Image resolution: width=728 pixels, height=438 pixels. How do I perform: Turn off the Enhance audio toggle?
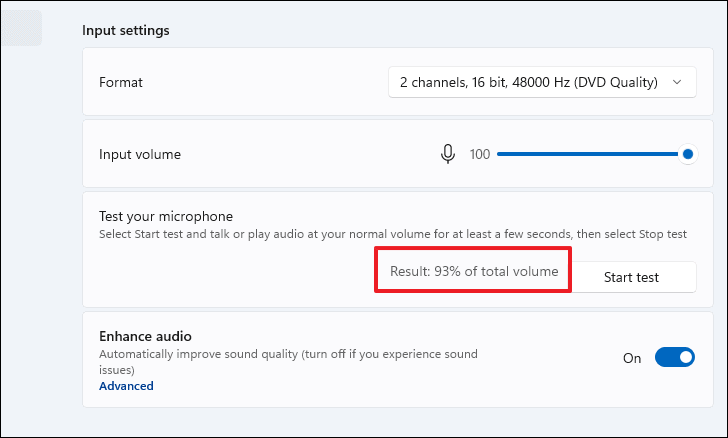[674, 357]
